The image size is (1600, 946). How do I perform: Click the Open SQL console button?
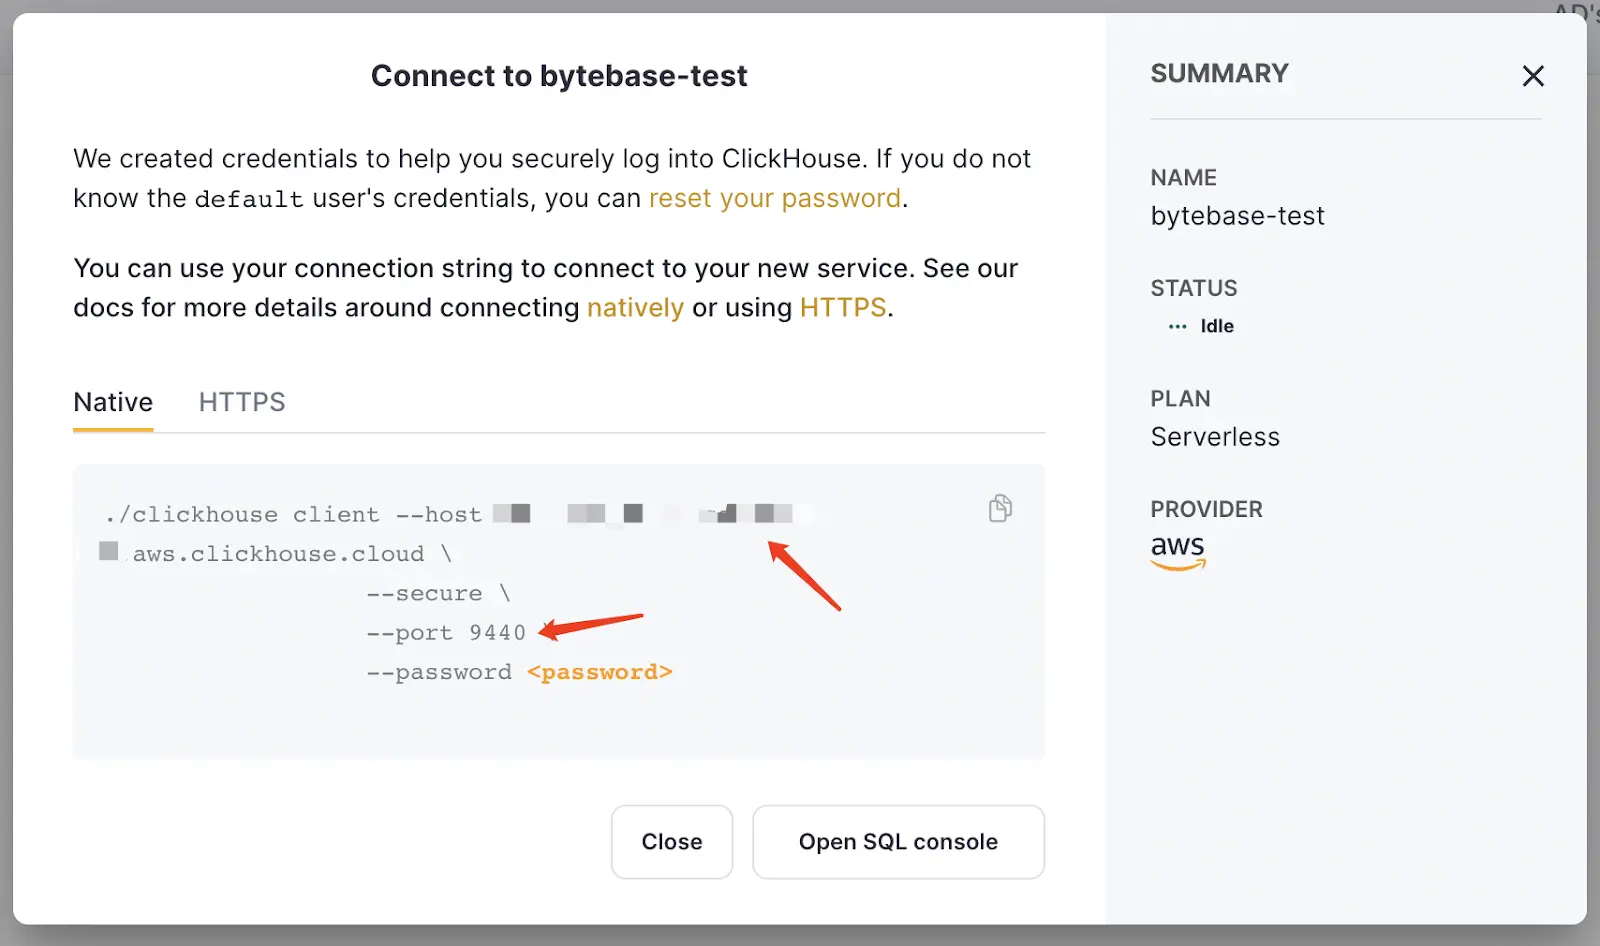pos(898,842)
